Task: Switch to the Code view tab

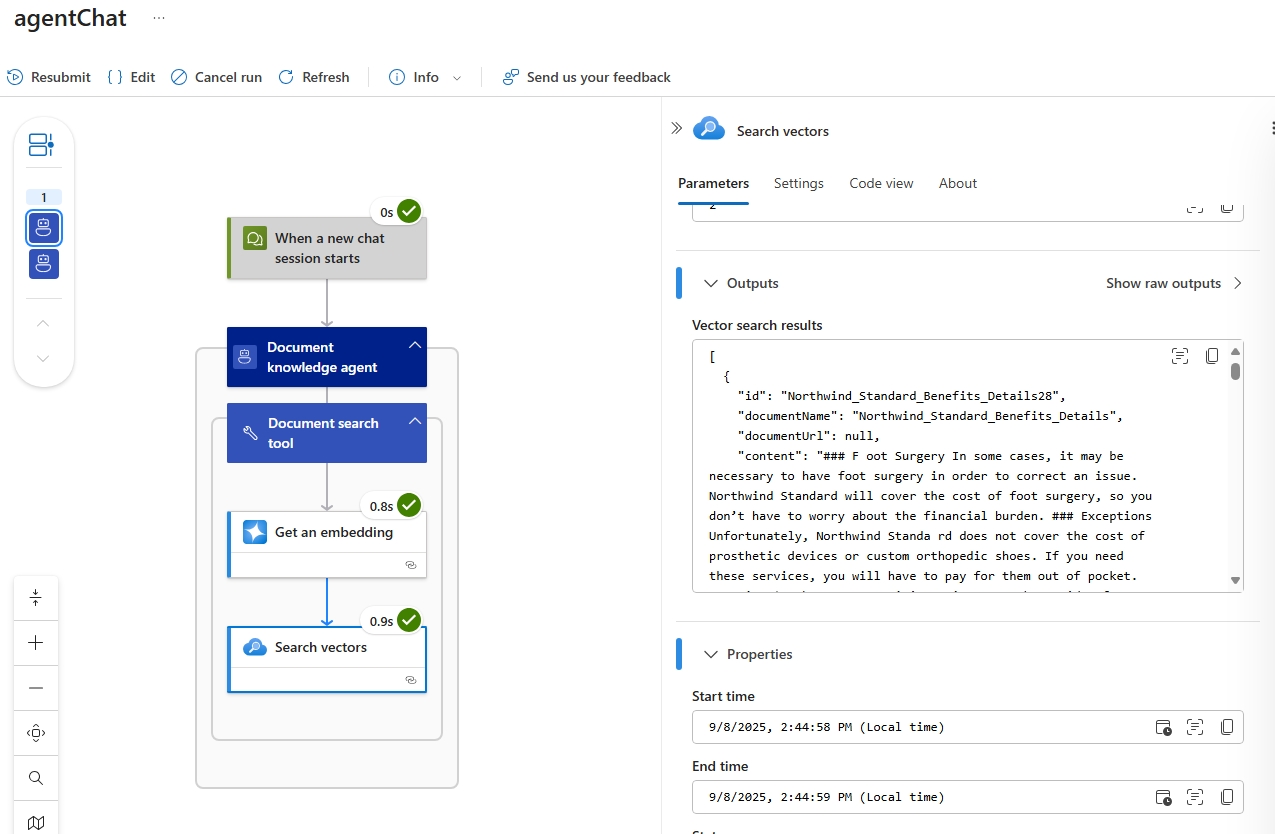Action: (x=881, y=183)
